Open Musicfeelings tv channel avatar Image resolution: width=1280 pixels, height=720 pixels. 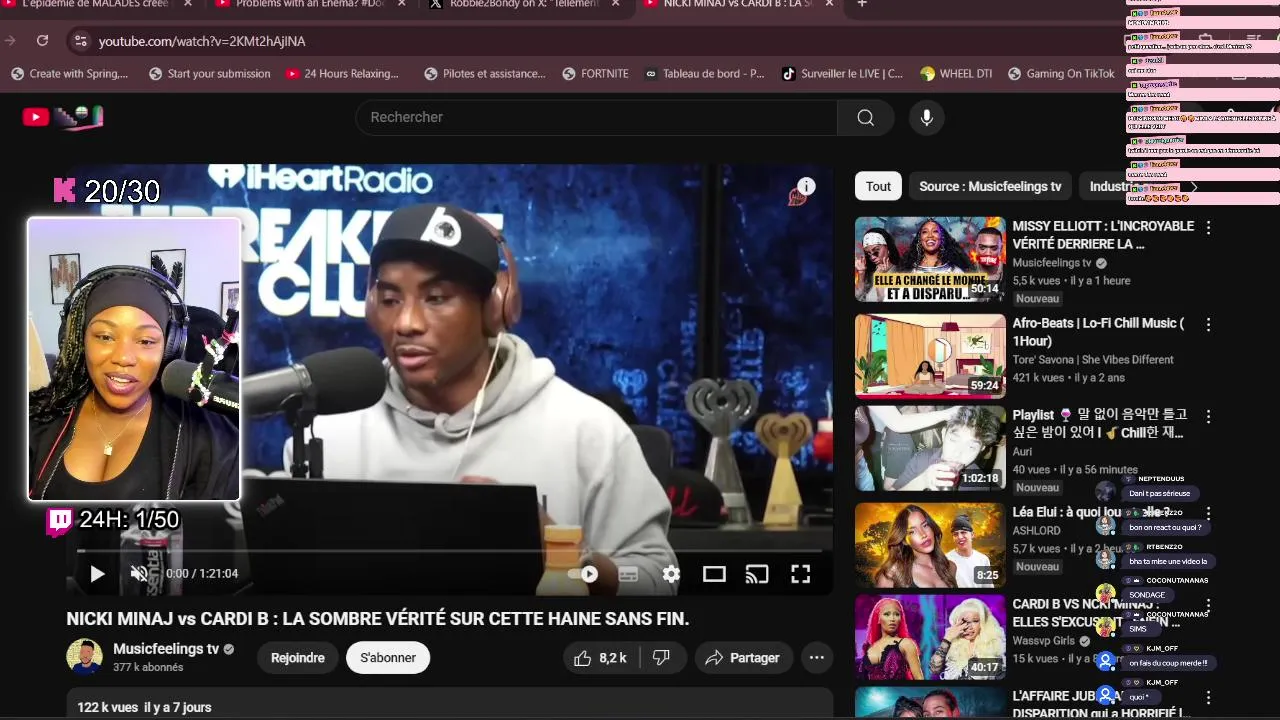point(84,657)
